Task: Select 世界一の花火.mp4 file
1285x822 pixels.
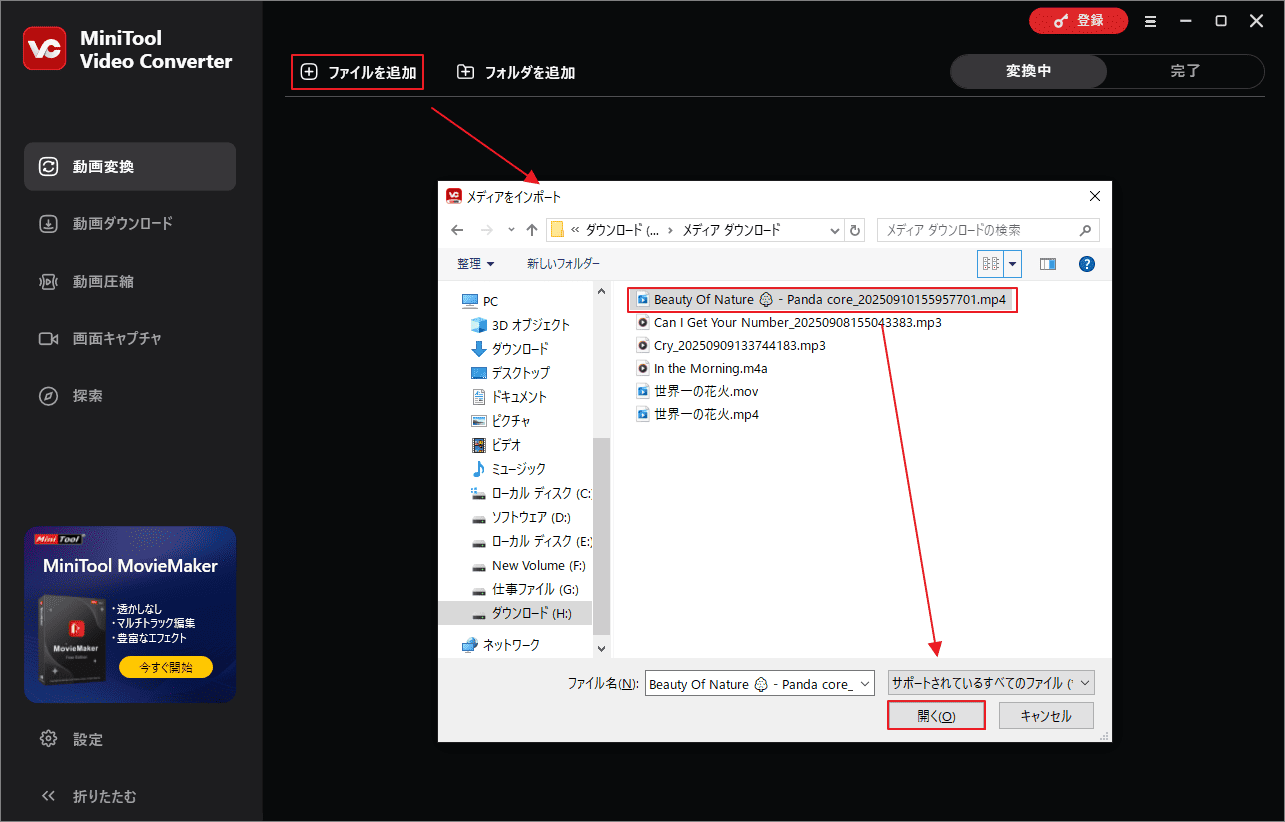Action: [x=698, y=414]
